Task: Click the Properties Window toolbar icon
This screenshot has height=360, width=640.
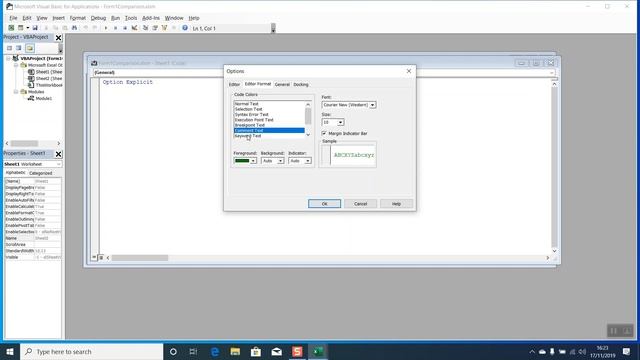Action: click(x=155, y=28)
